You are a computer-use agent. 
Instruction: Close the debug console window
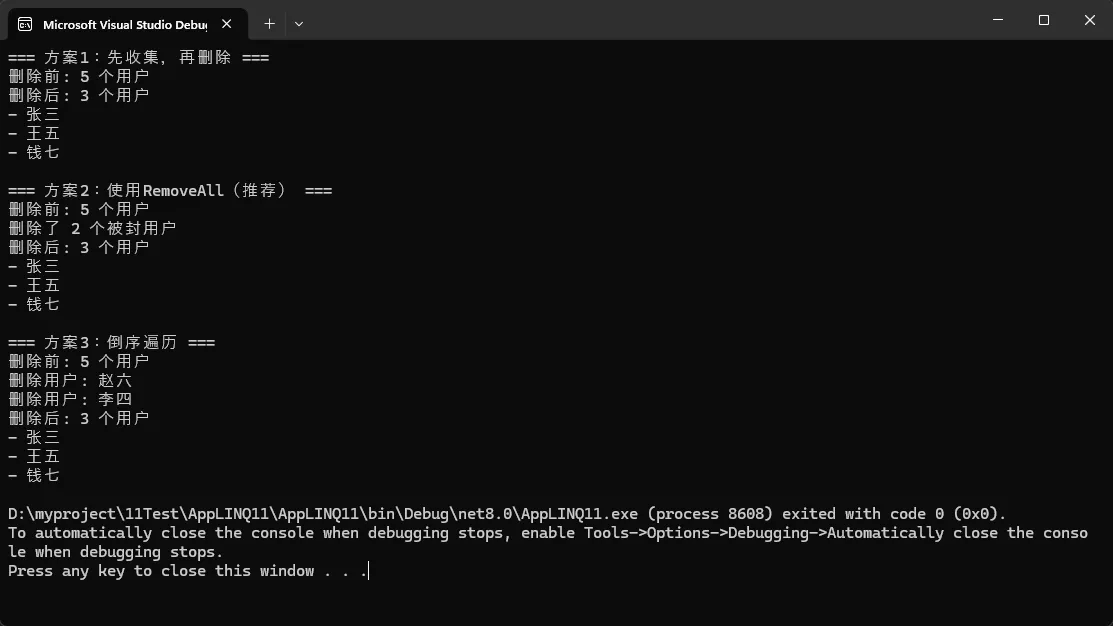coord(1089,20)
